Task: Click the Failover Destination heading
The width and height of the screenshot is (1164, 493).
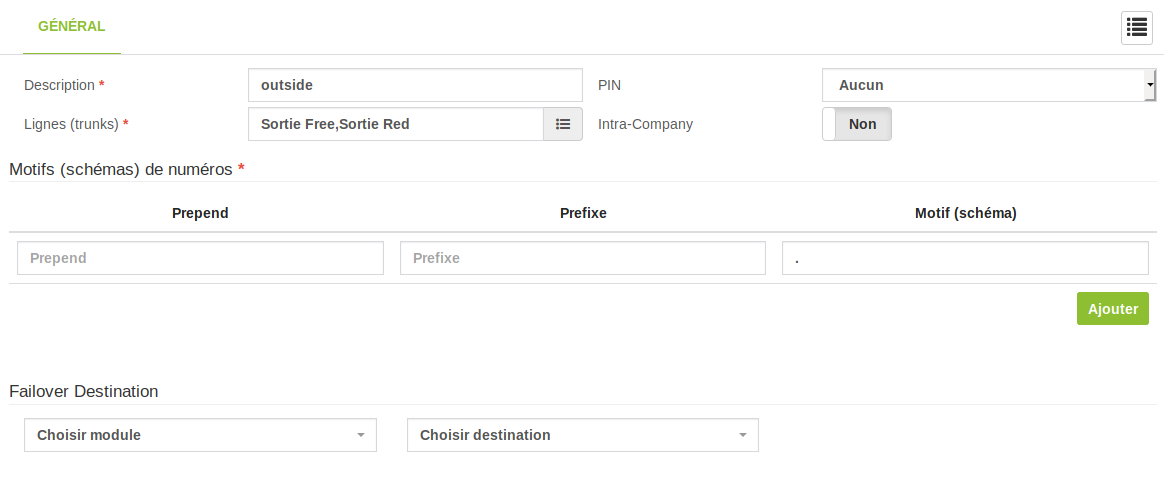Action: click(x=84, y=391)
